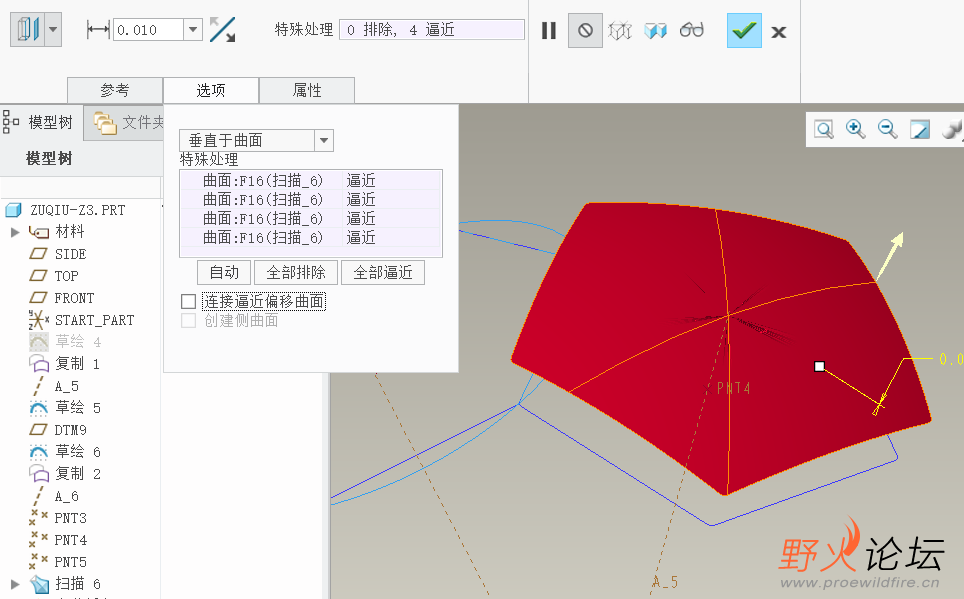Flip the offset direction arrow icon
964x599 pixels.
222,30
